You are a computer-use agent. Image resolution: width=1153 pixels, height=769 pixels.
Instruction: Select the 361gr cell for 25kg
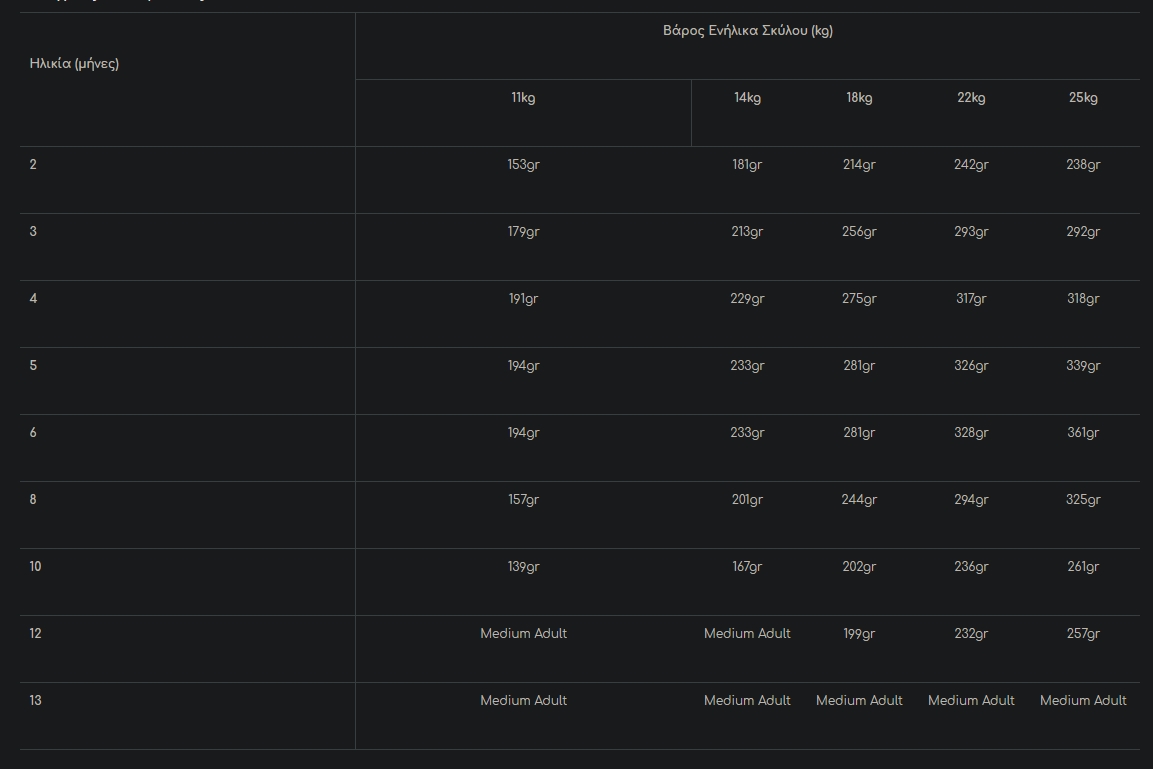[x=1083, y=433]
